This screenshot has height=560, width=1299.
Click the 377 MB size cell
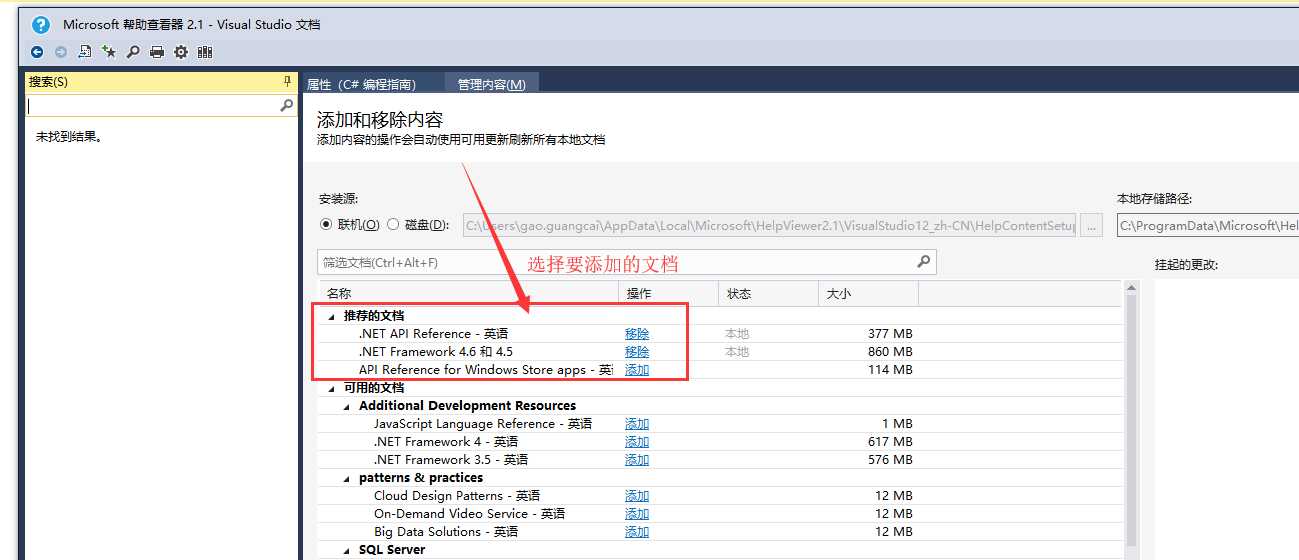pos(890,334)
